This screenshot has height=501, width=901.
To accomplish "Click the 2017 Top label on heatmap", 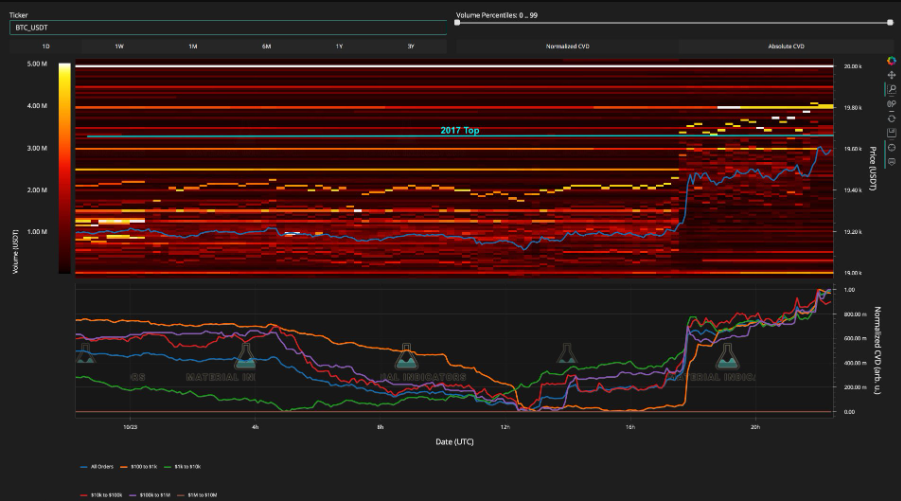I will point(460,130).
